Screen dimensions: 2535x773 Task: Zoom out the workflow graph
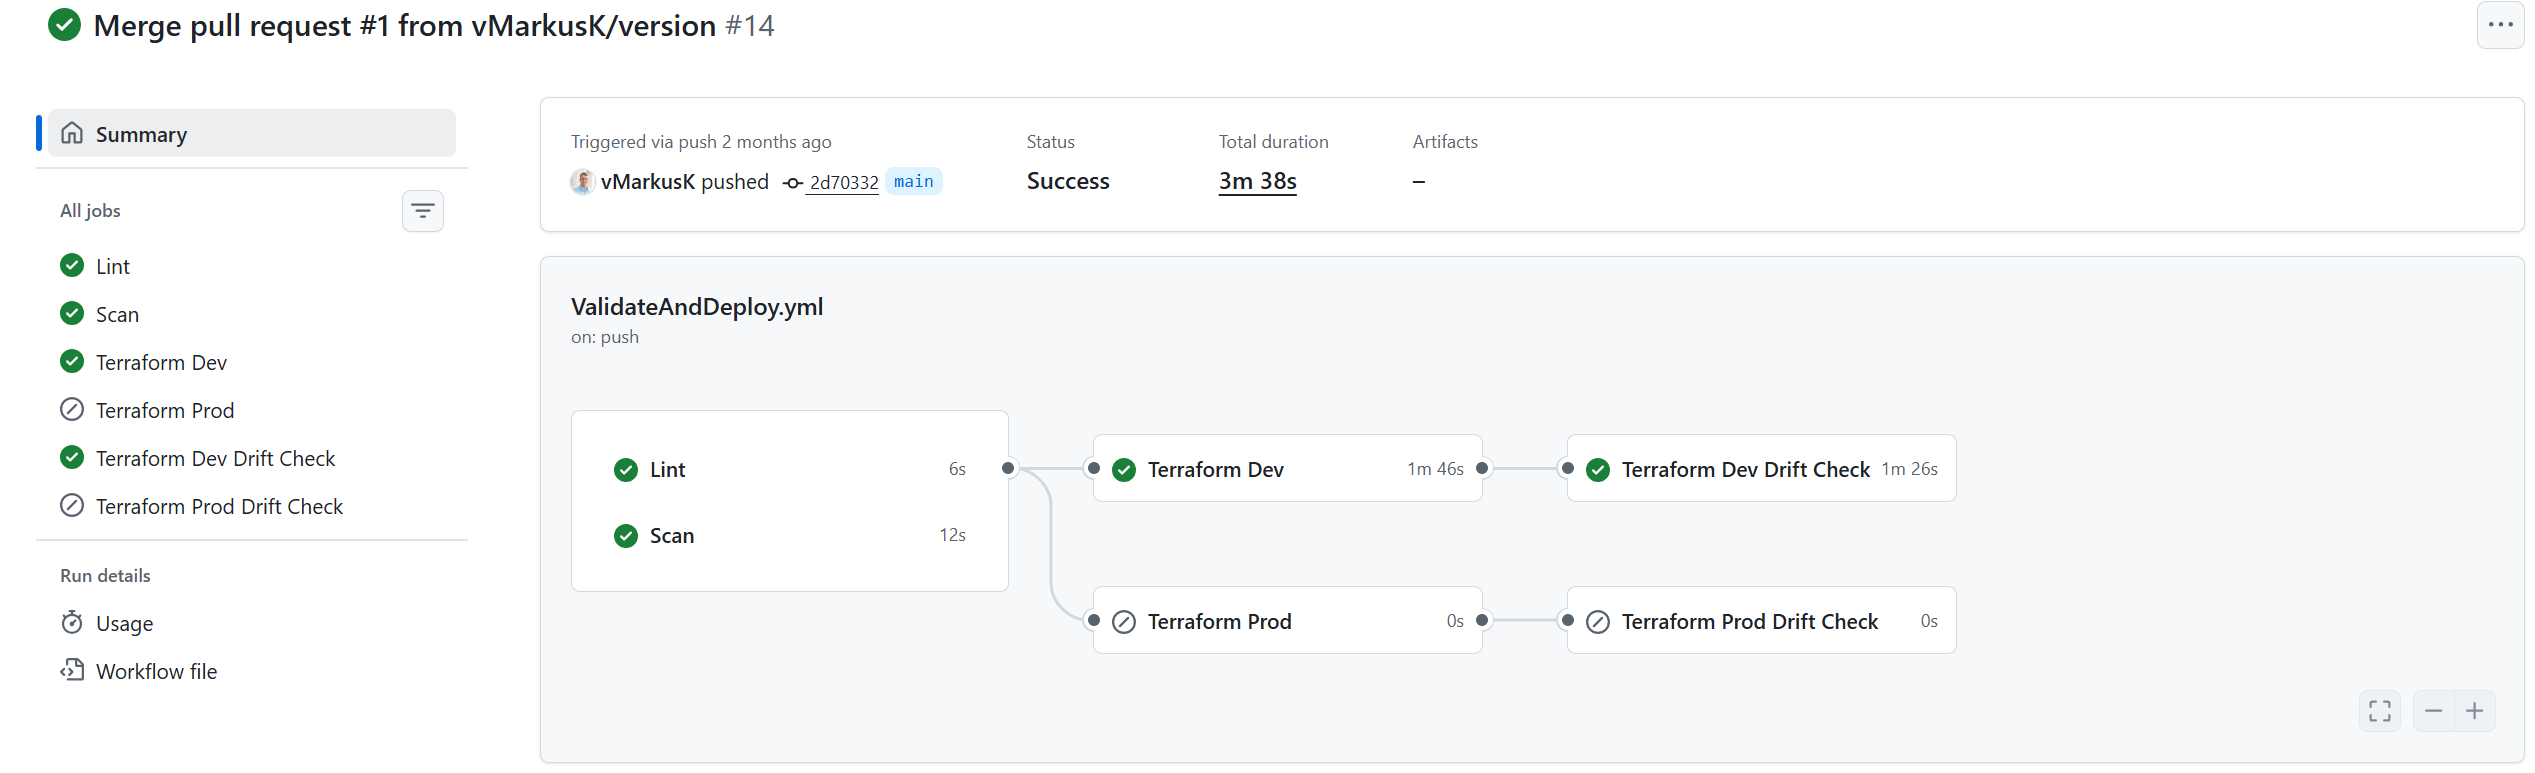[2434, 711]
